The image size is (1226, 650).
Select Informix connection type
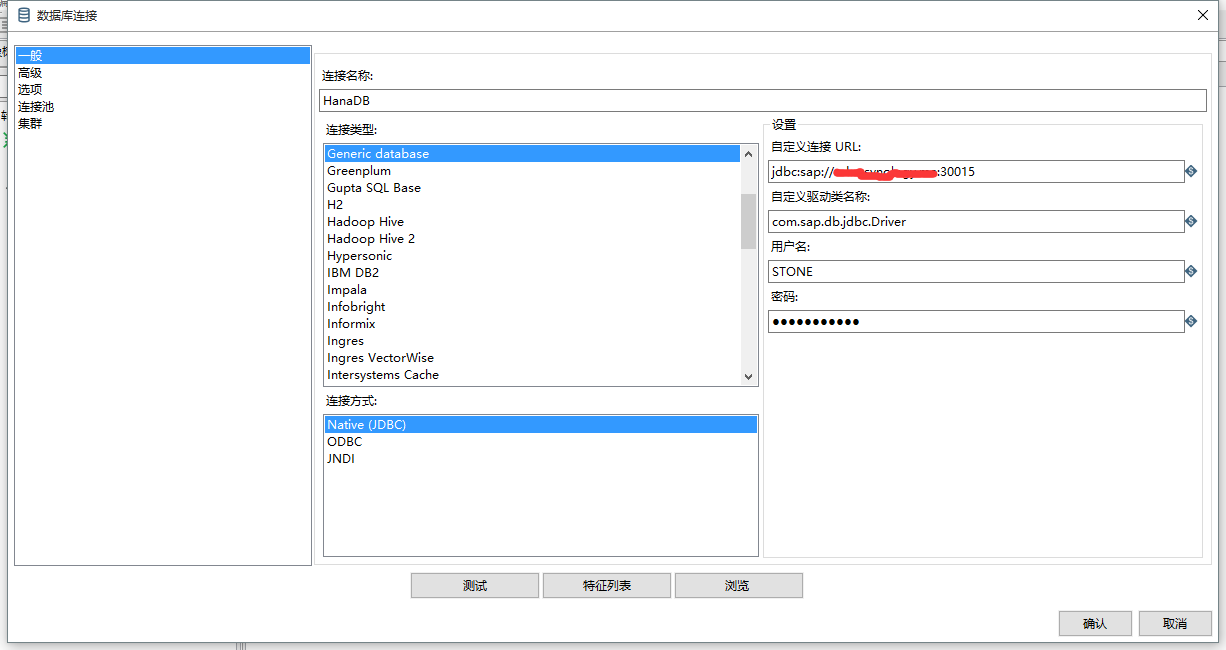(x=532, y=324)
